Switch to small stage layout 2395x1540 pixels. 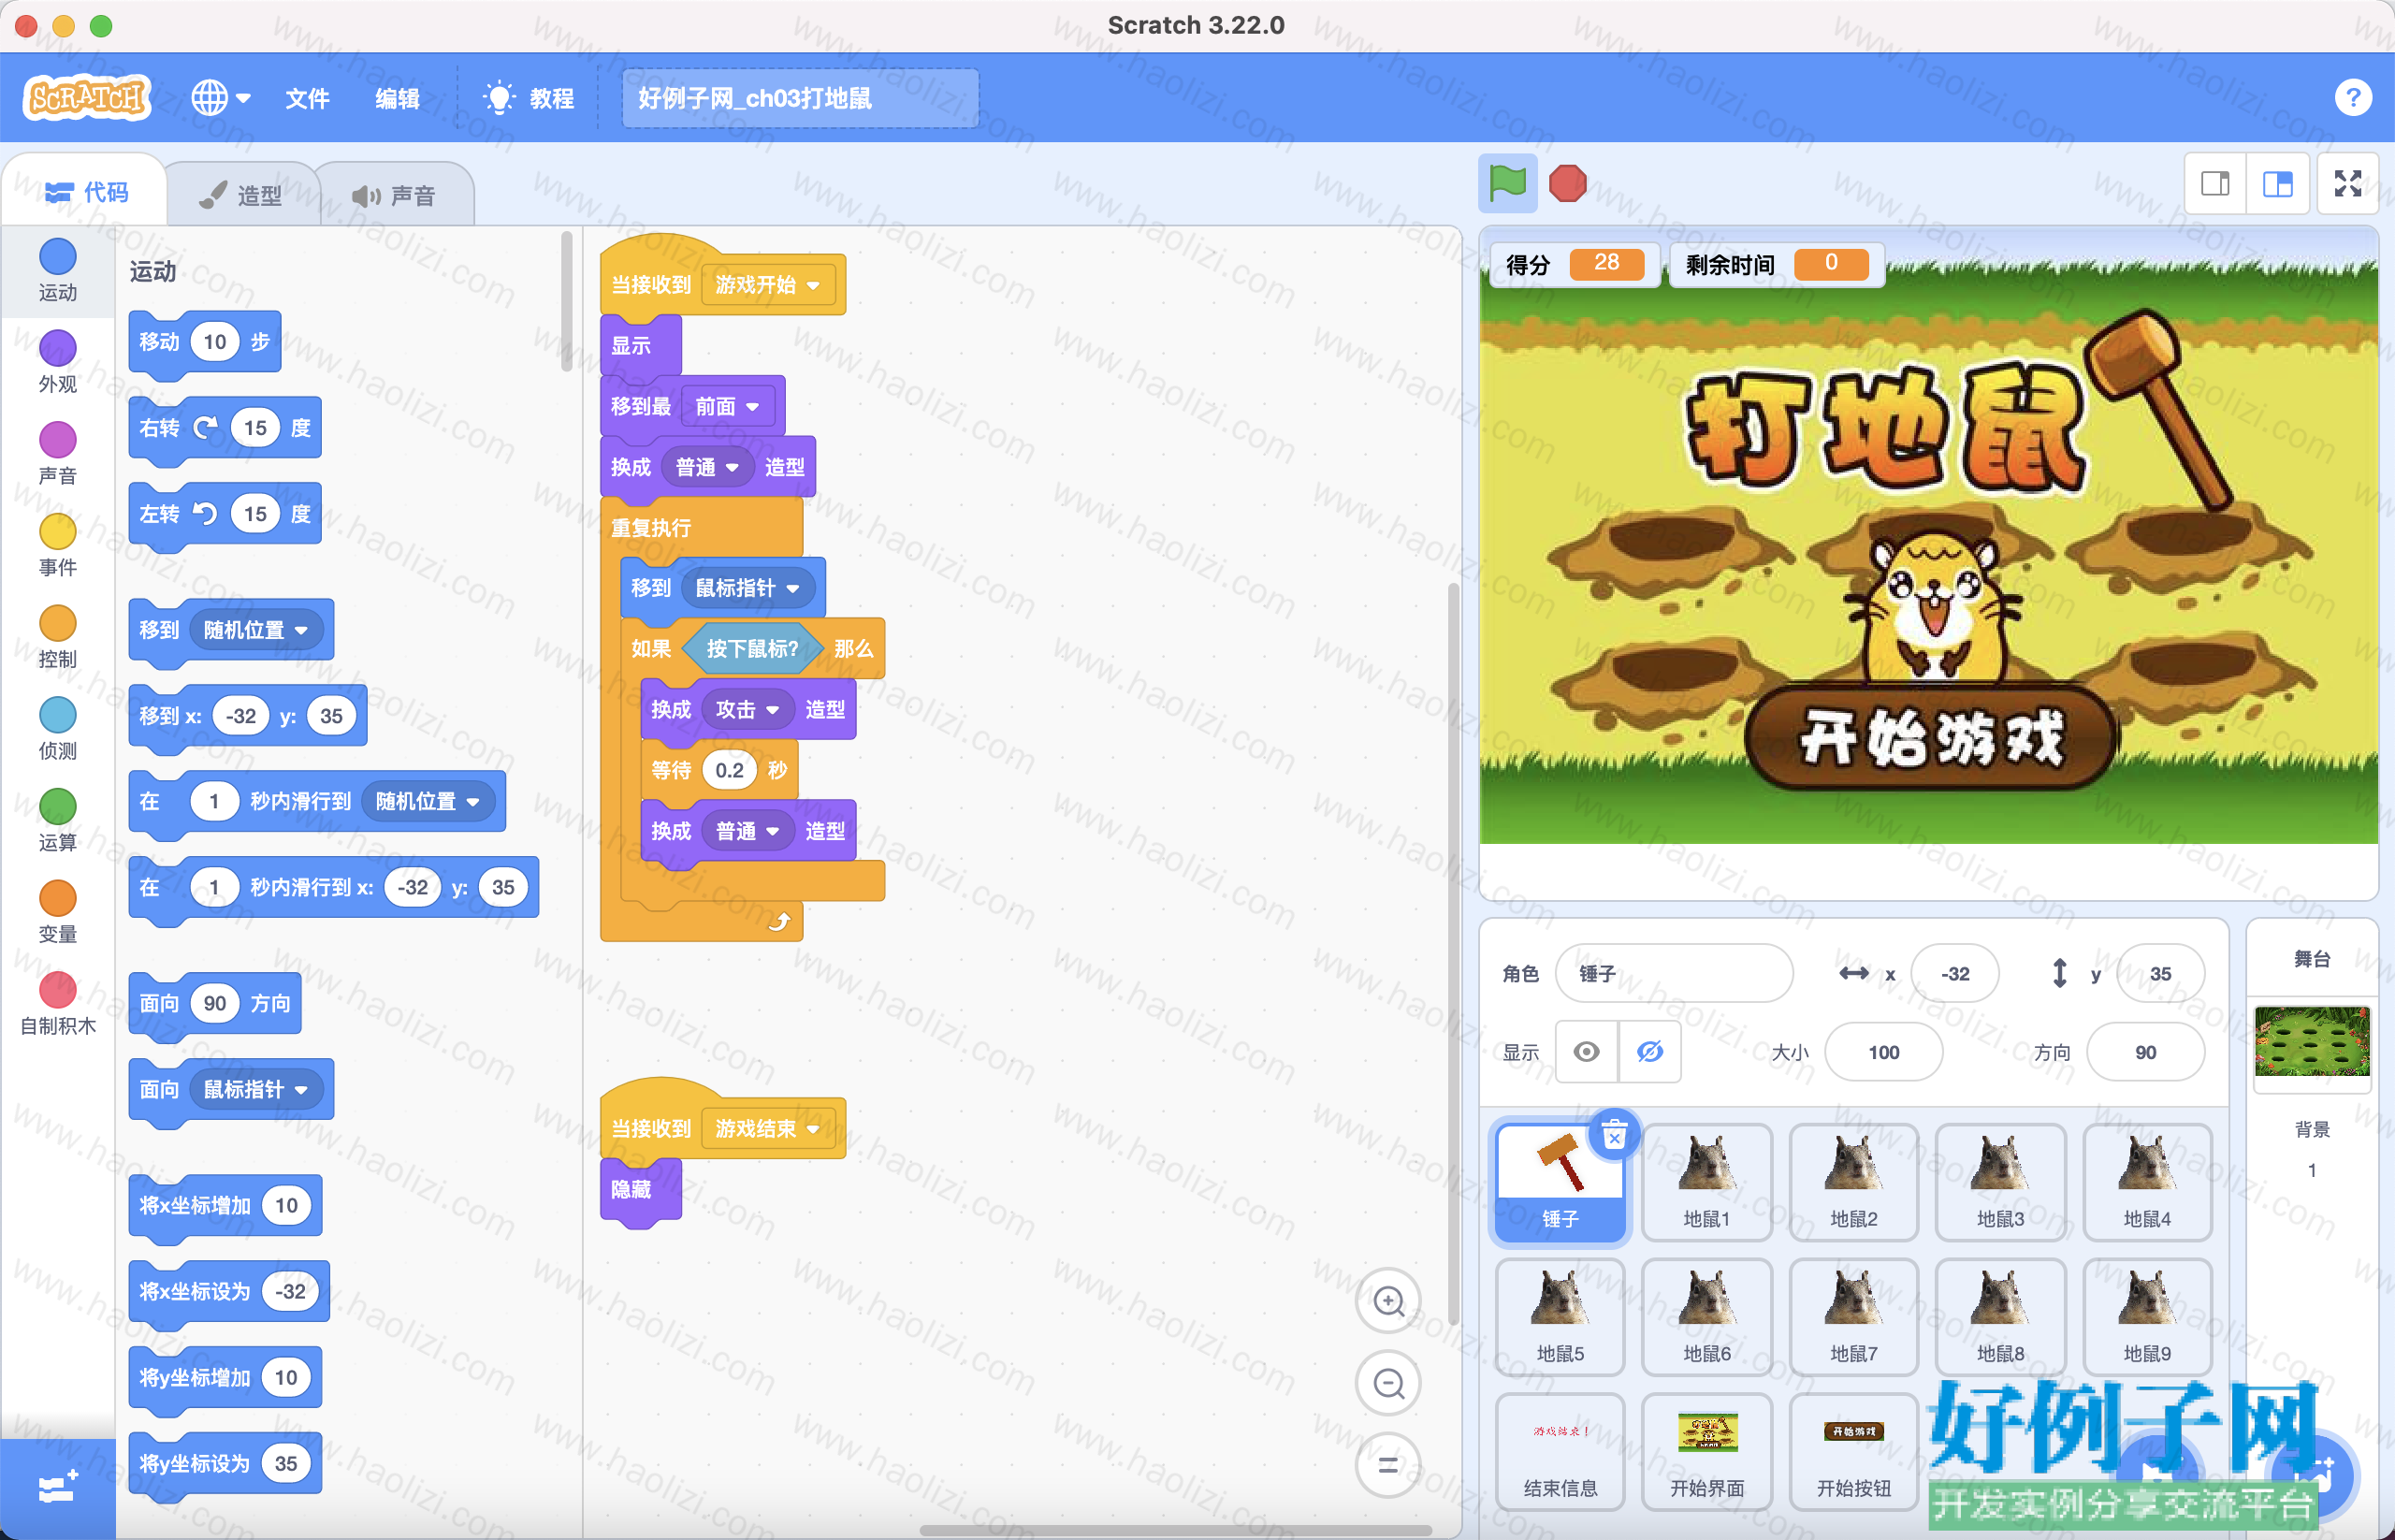click(x=2215, y=183)
